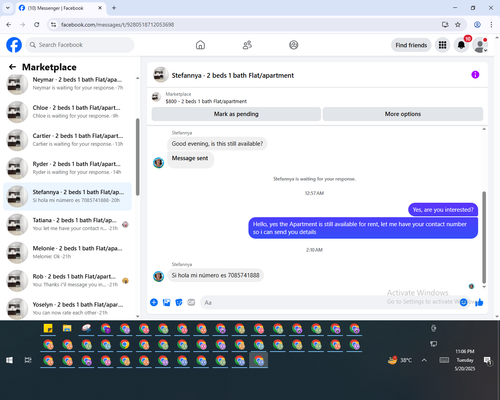Open emoji picker in message box

coord(463,302)
